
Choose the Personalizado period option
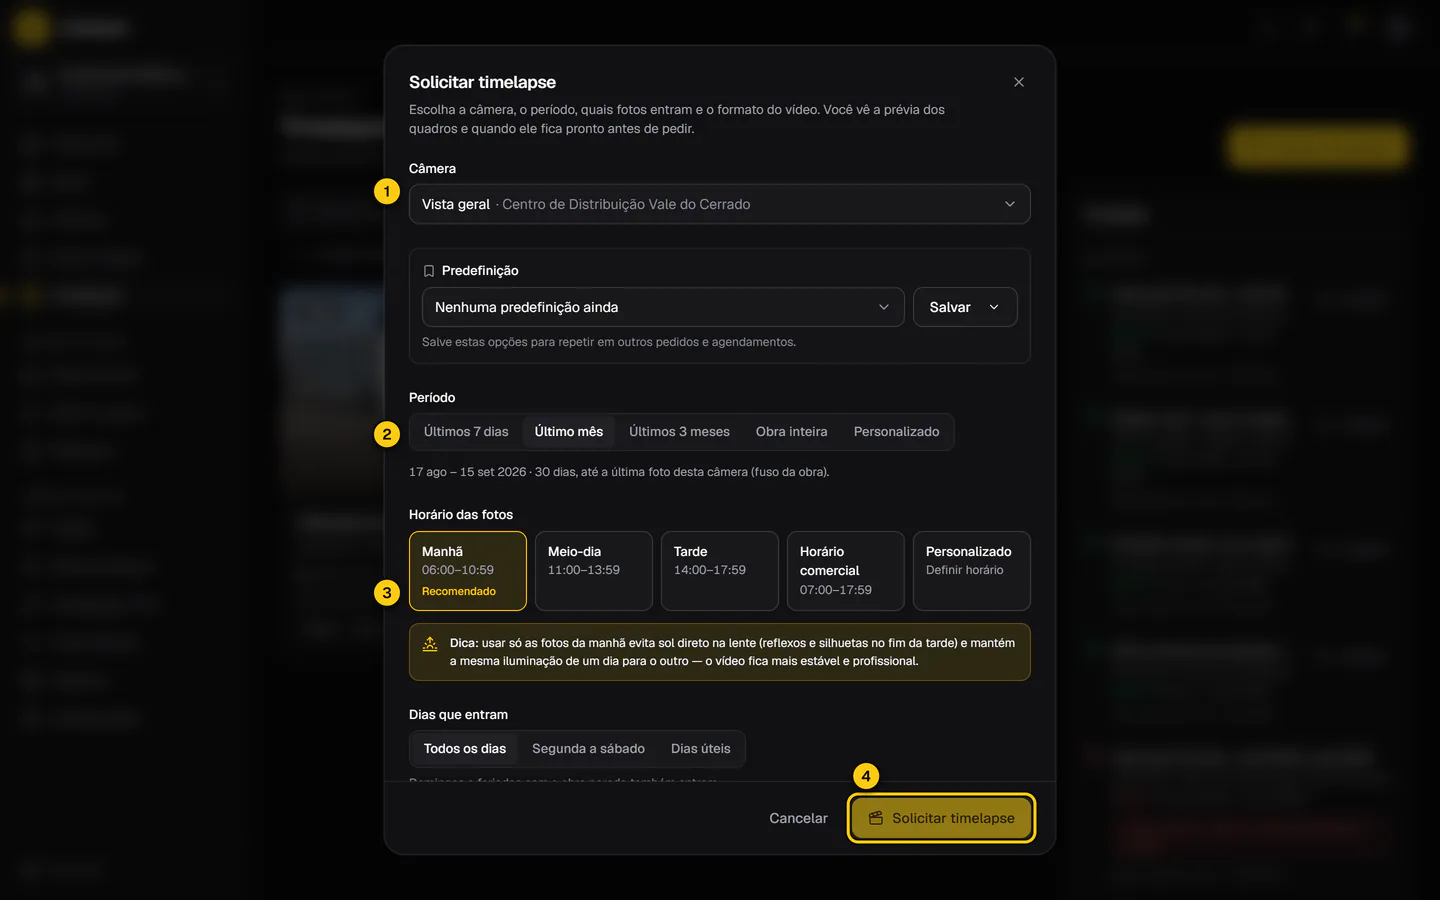[x=896, y=432]
